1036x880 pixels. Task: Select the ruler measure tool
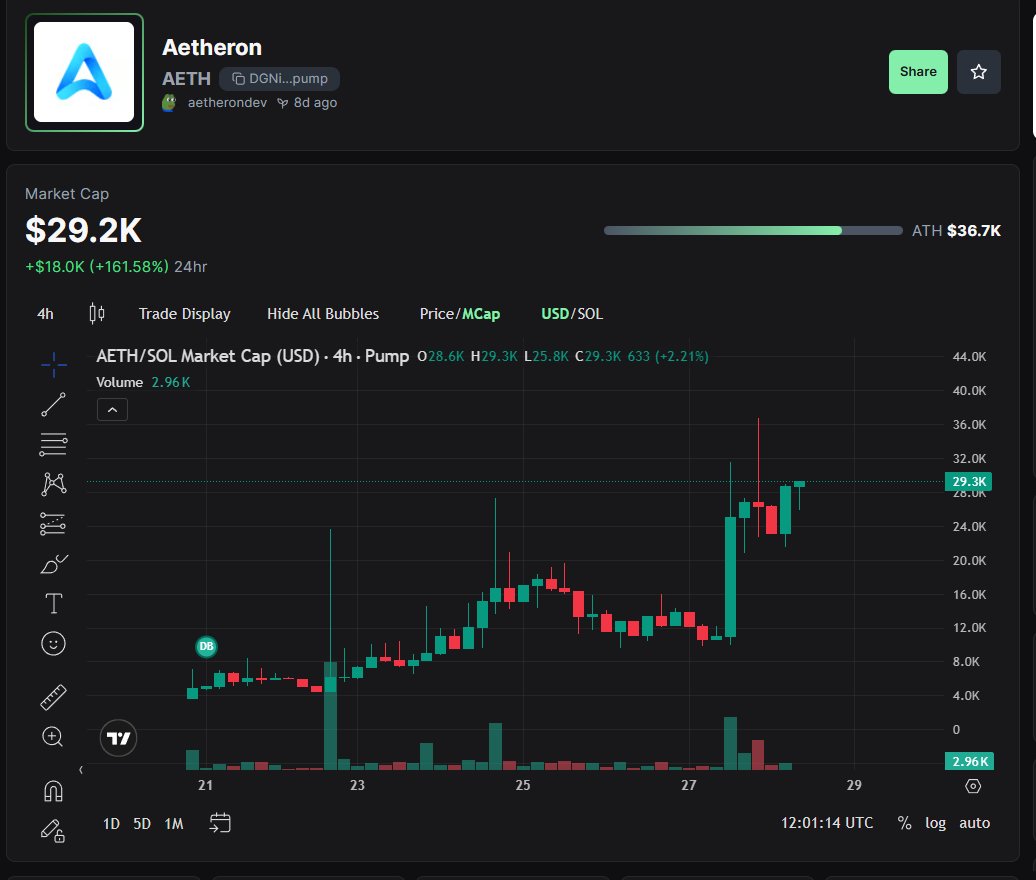pos(54,697)
